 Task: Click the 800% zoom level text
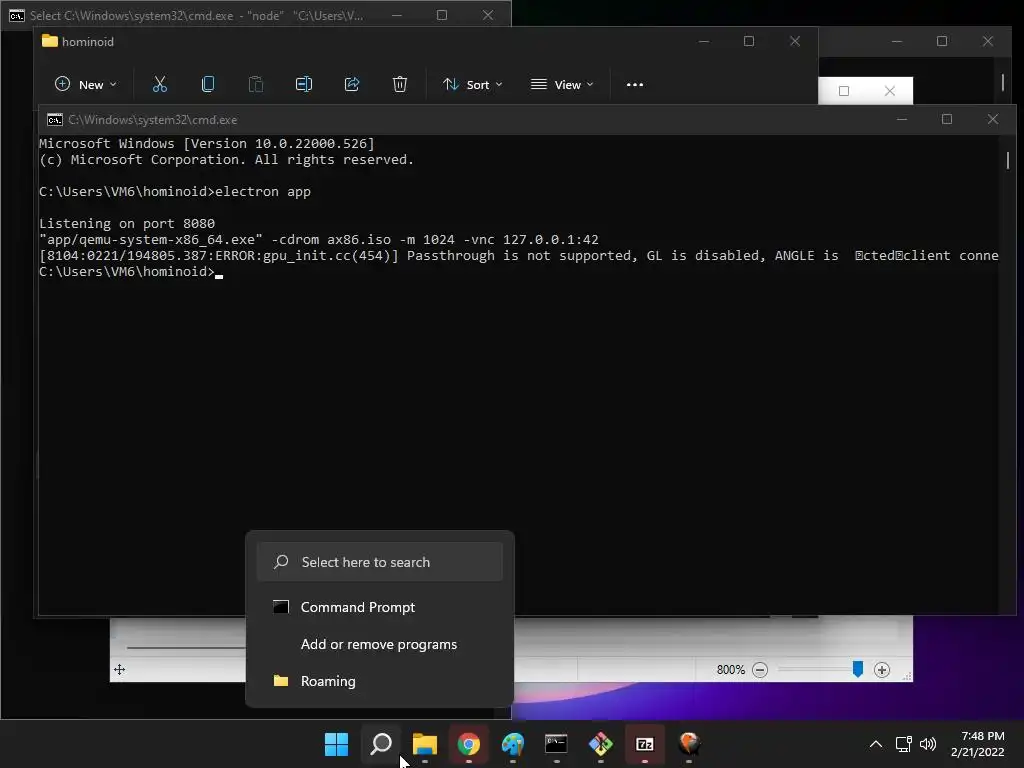tap(730, 669)
